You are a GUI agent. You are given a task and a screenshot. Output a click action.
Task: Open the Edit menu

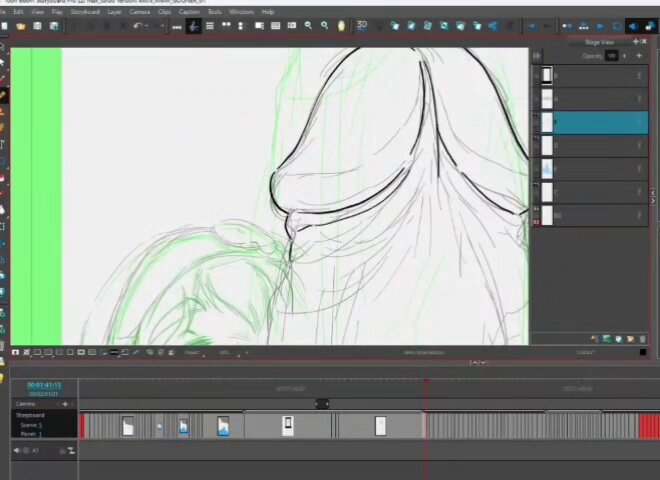coord(18,12)
